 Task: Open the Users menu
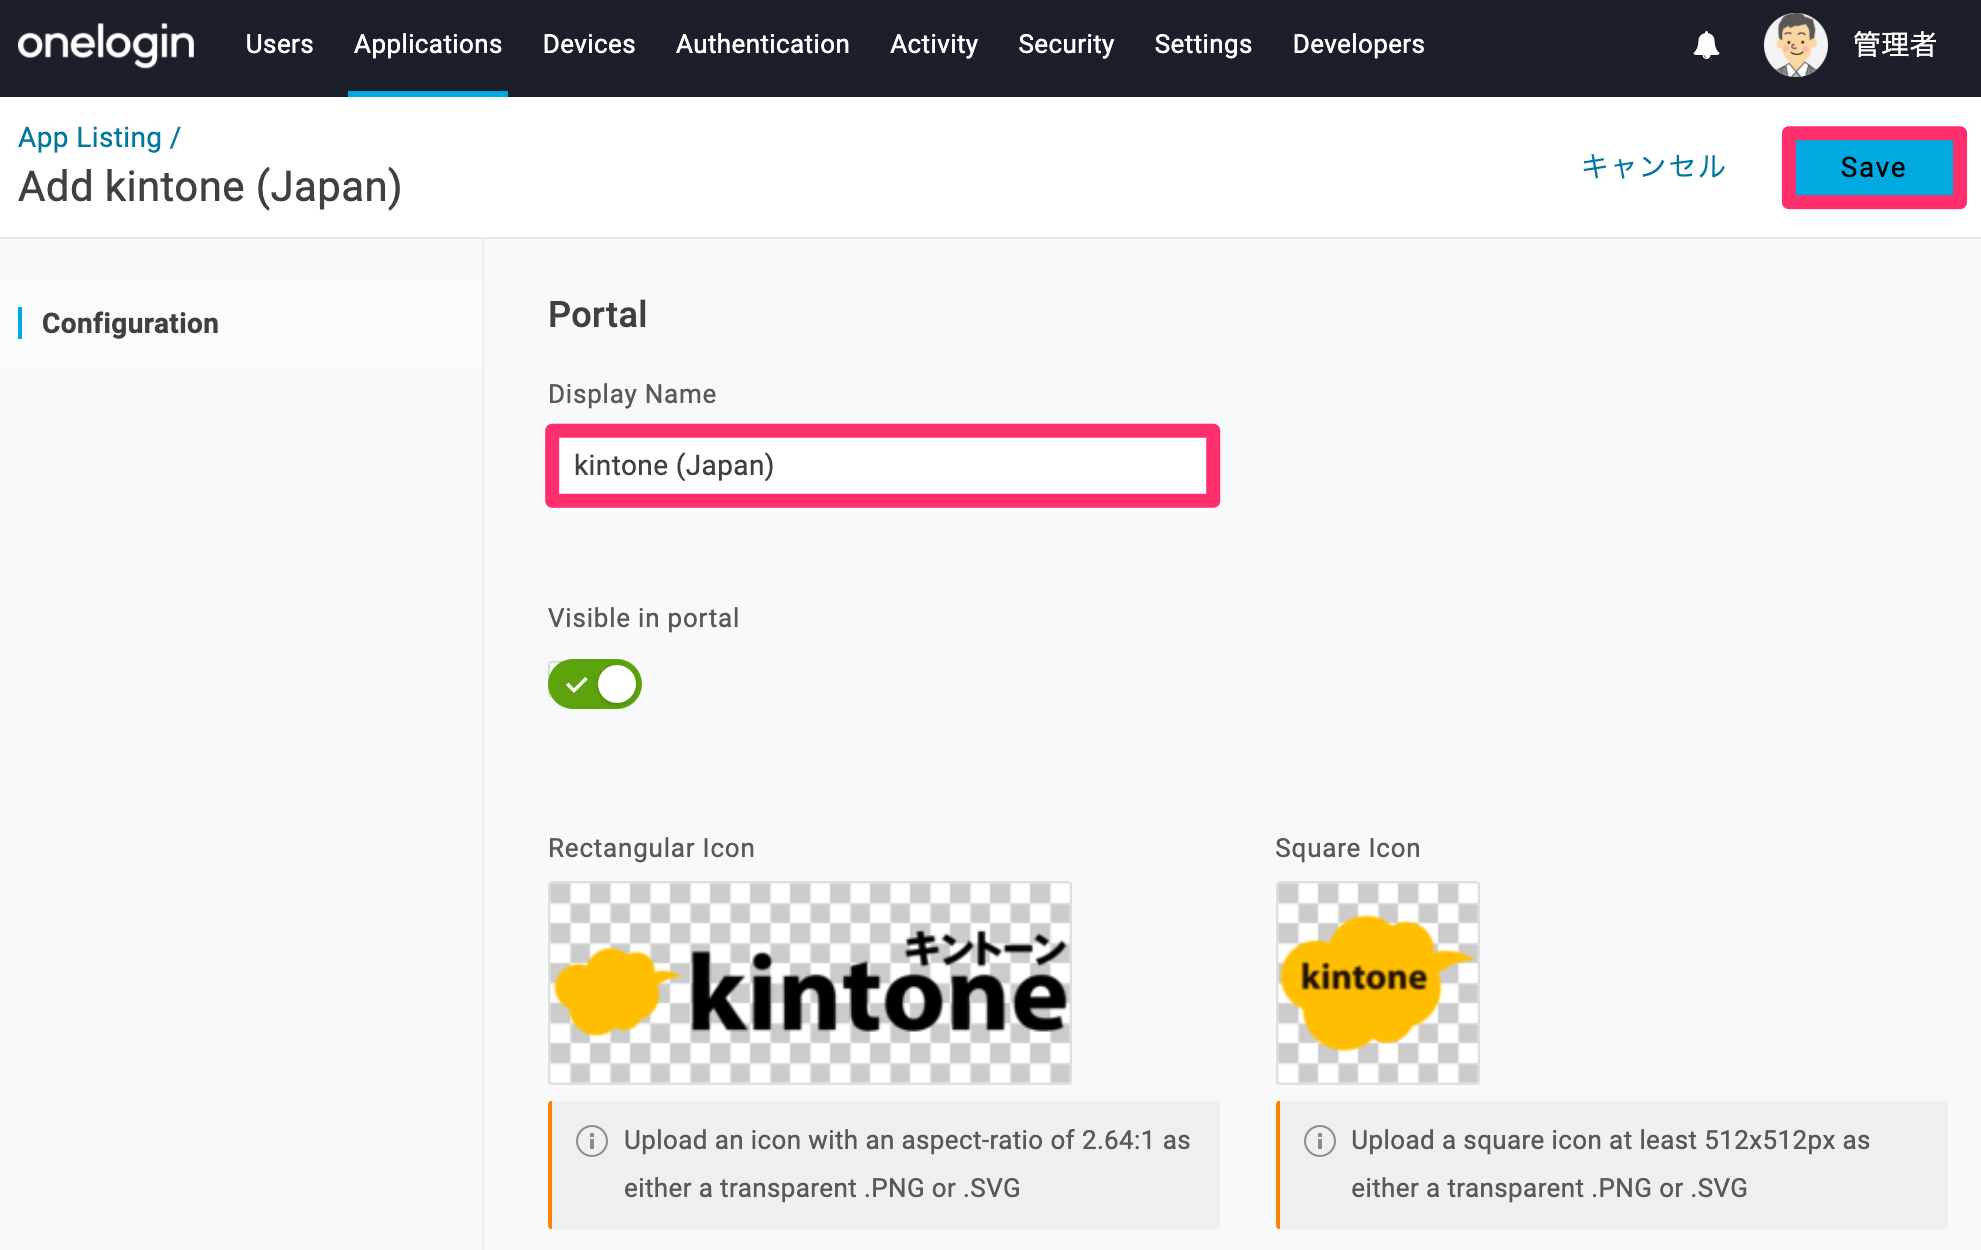279,44
